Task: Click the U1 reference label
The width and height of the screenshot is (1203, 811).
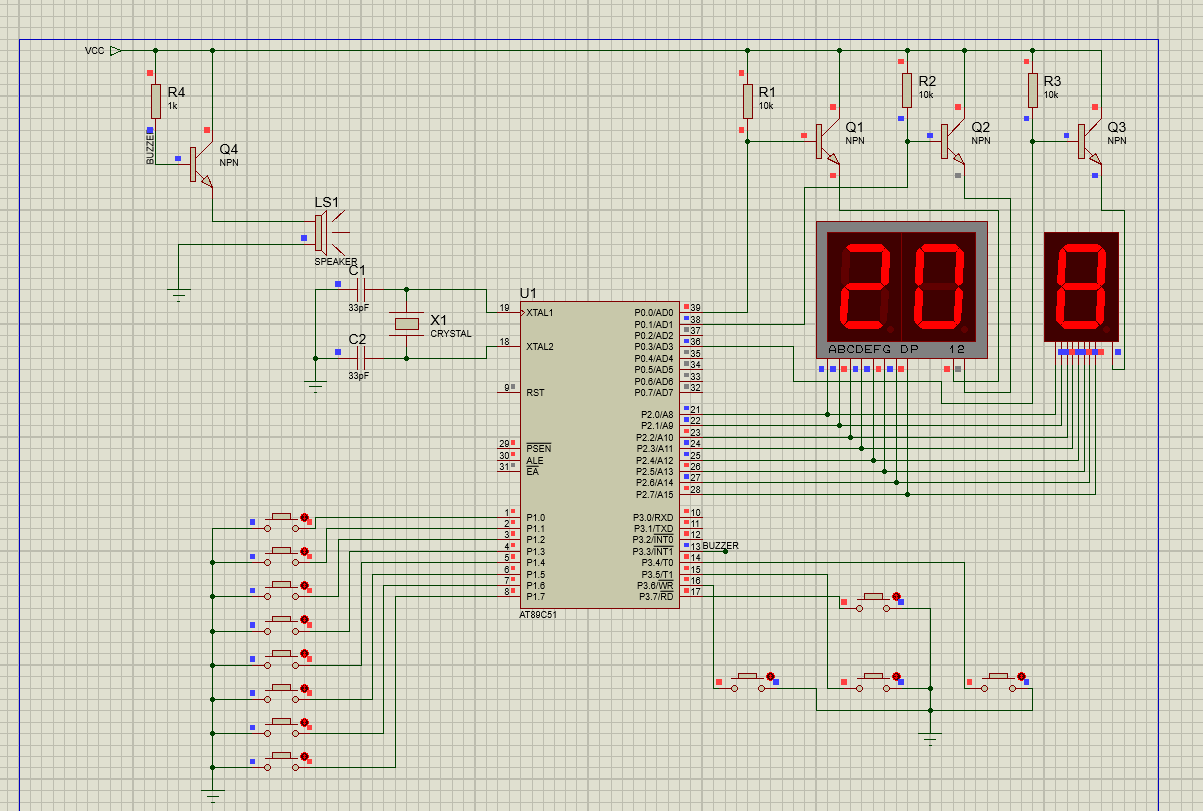Action: click(x=528, y=293)
